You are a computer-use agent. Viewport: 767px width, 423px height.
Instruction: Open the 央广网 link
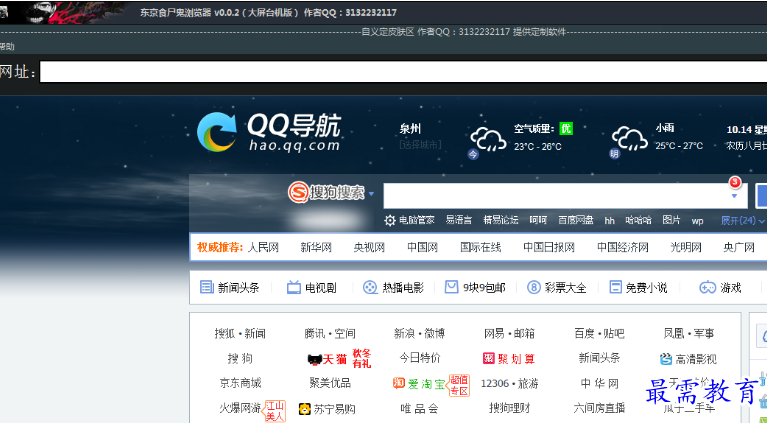click(739, 247)
